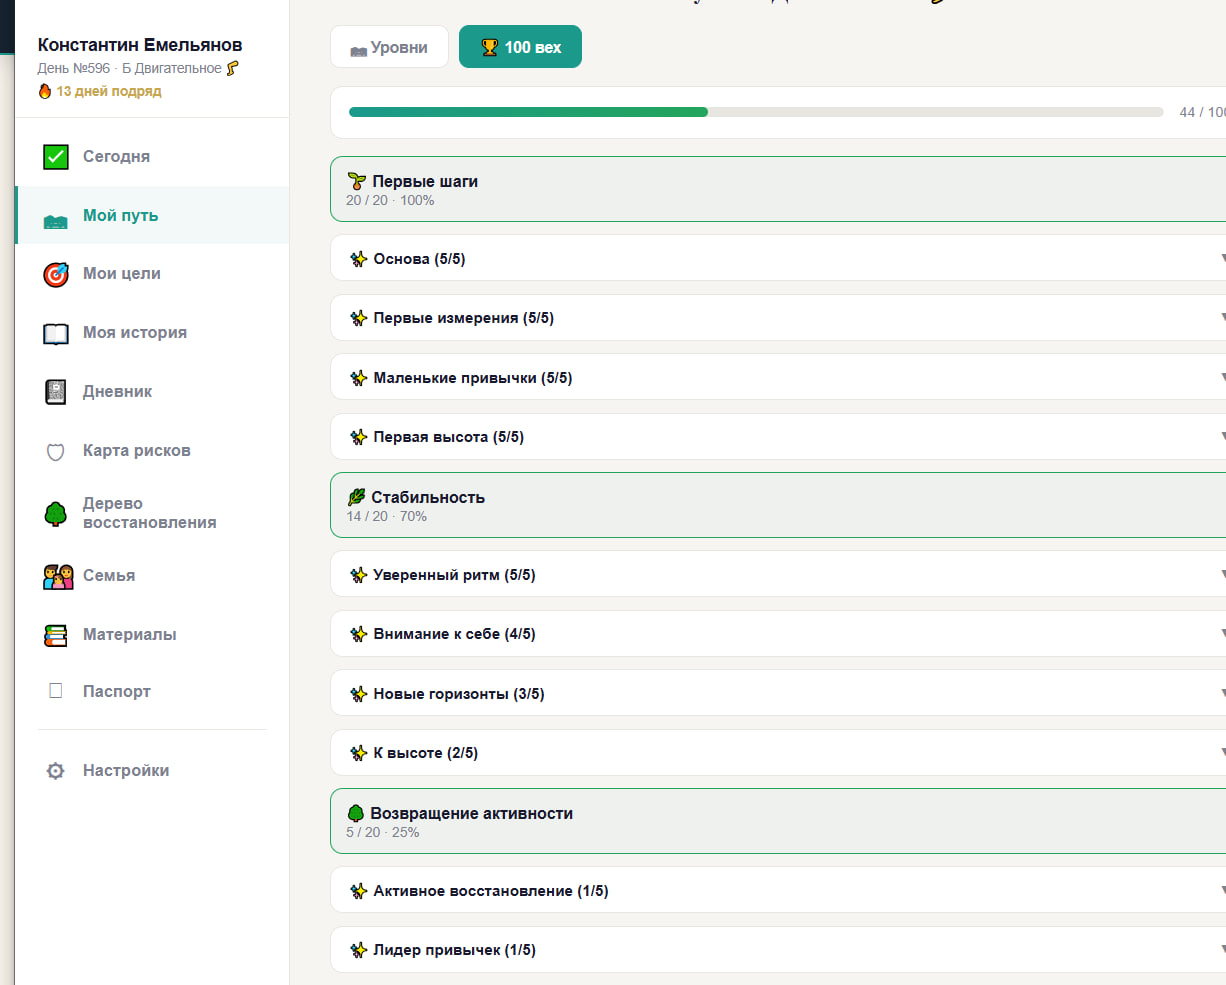Click the open book icon for Моя история

56,334
